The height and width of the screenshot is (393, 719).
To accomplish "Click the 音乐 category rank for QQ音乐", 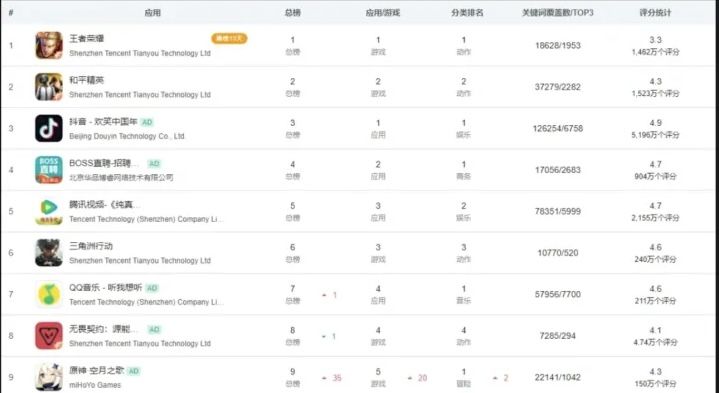I will point(464,301).
